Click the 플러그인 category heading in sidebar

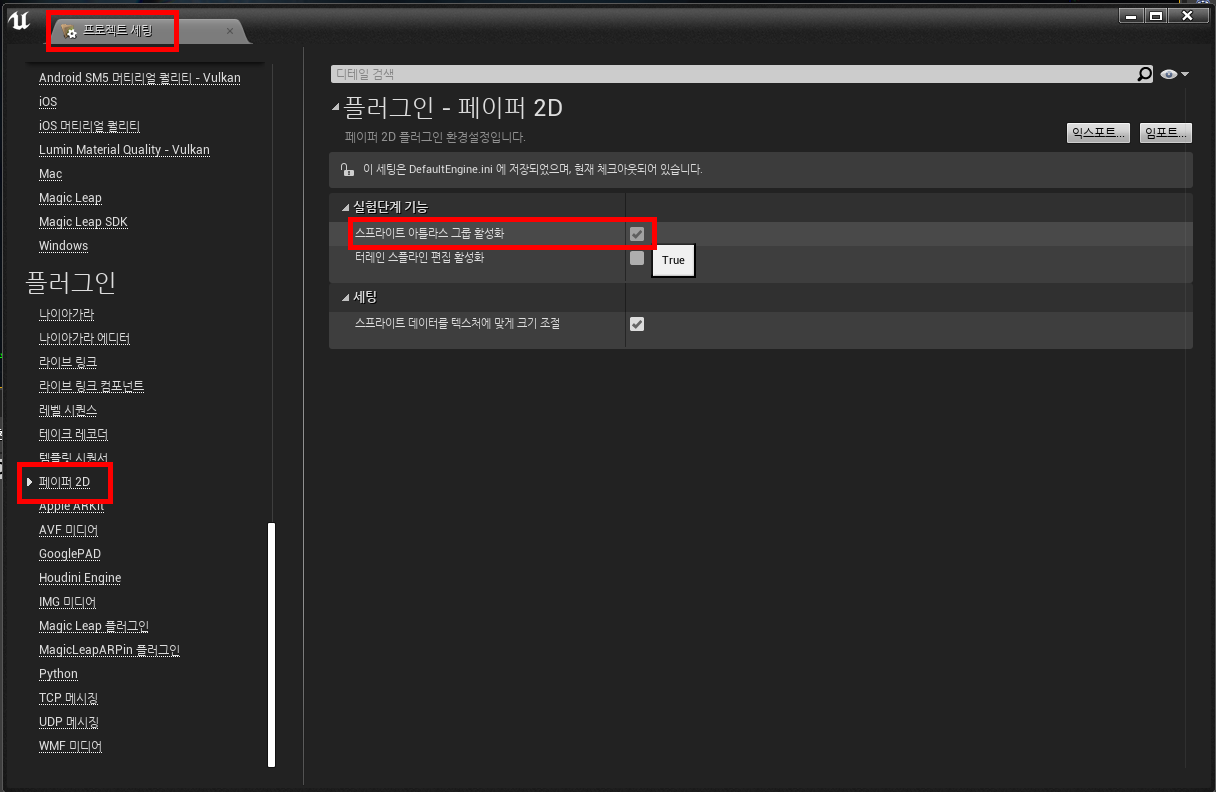click(70, 283)
